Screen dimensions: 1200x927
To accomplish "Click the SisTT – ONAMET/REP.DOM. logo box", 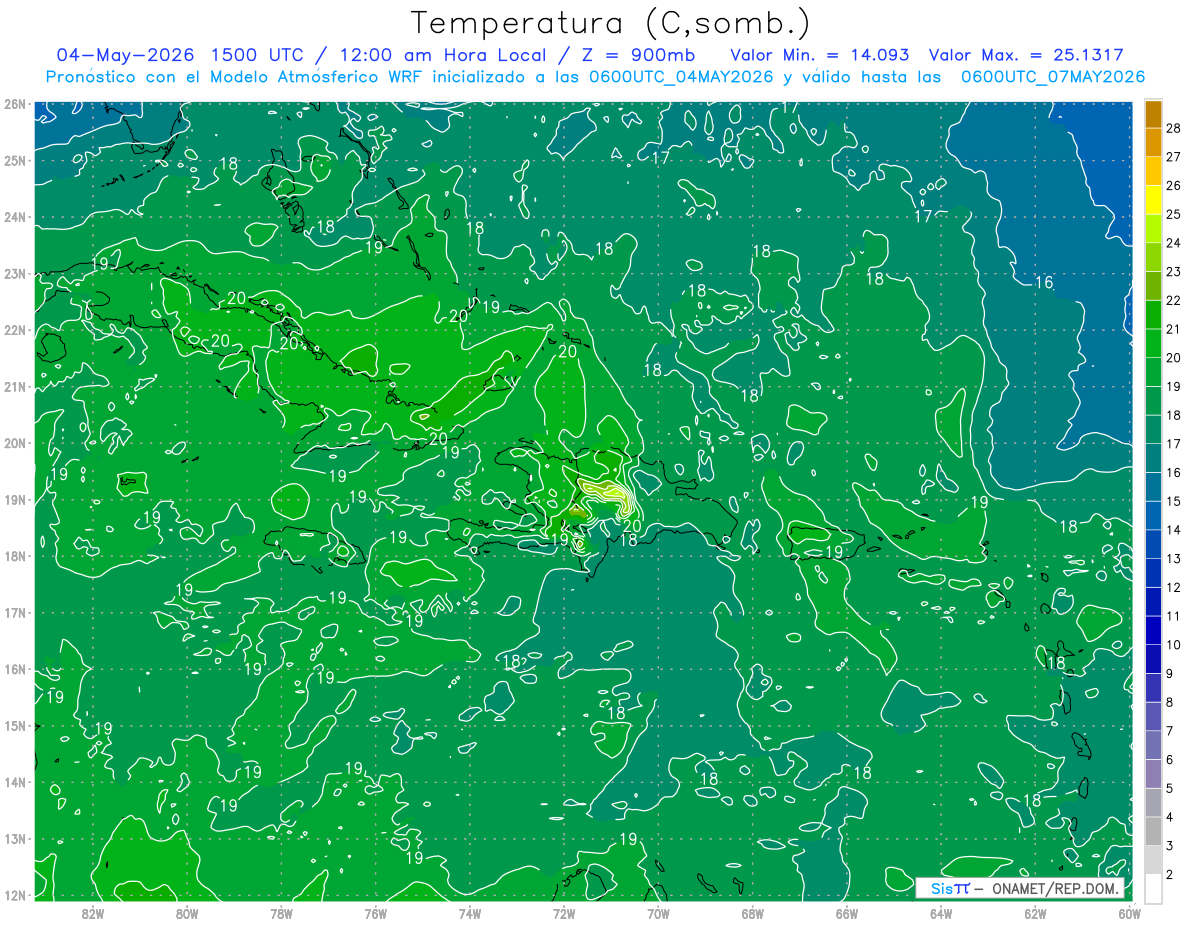I will 1021,888.
